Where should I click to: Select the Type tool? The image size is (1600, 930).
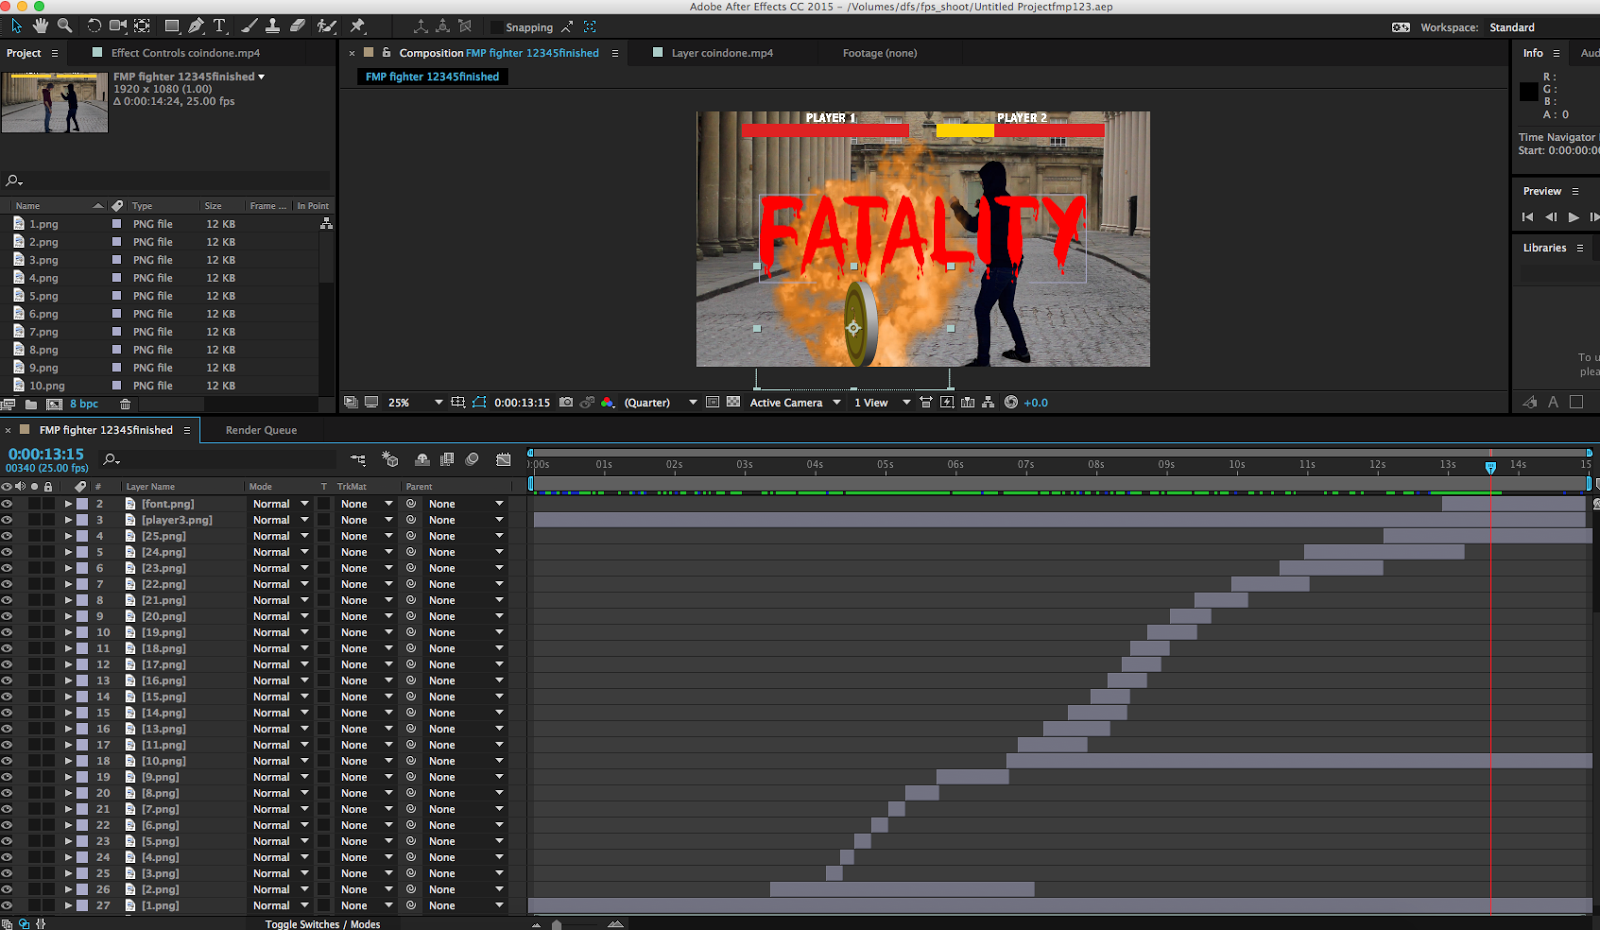coord(219,26)
